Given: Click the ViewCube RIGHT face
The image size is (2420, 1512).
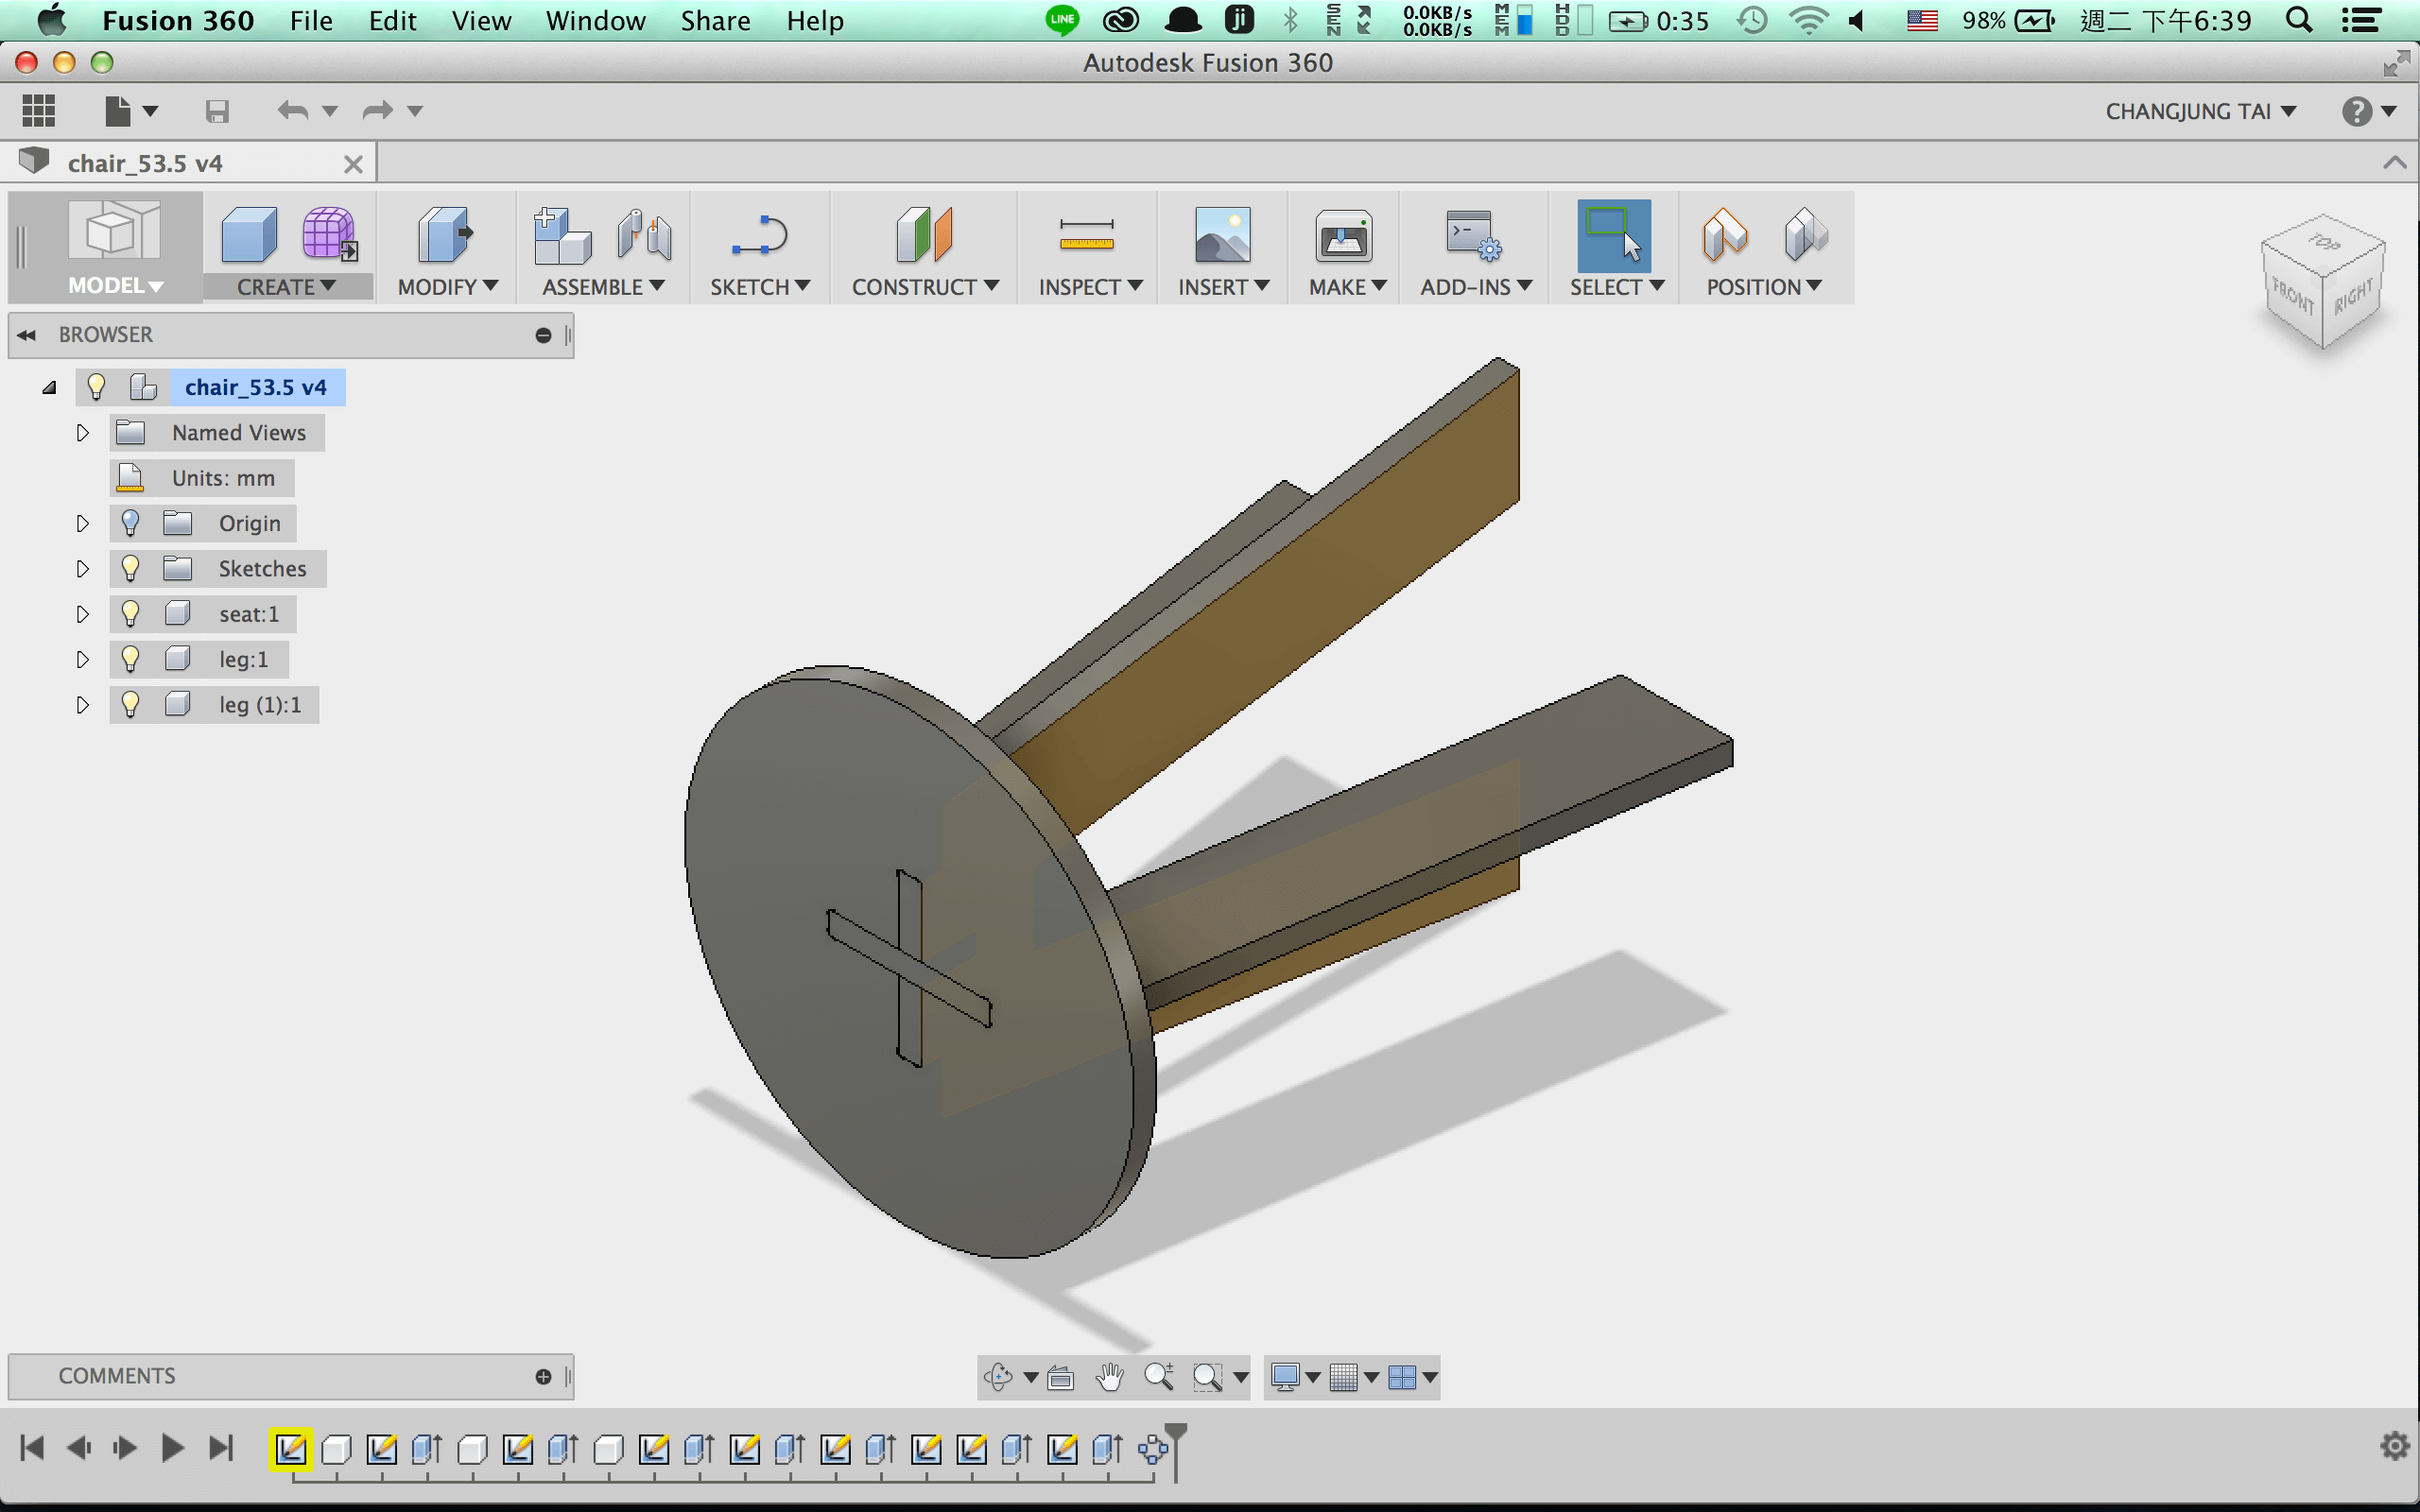Looking at the screenshot, I should tap(2353, 297).
